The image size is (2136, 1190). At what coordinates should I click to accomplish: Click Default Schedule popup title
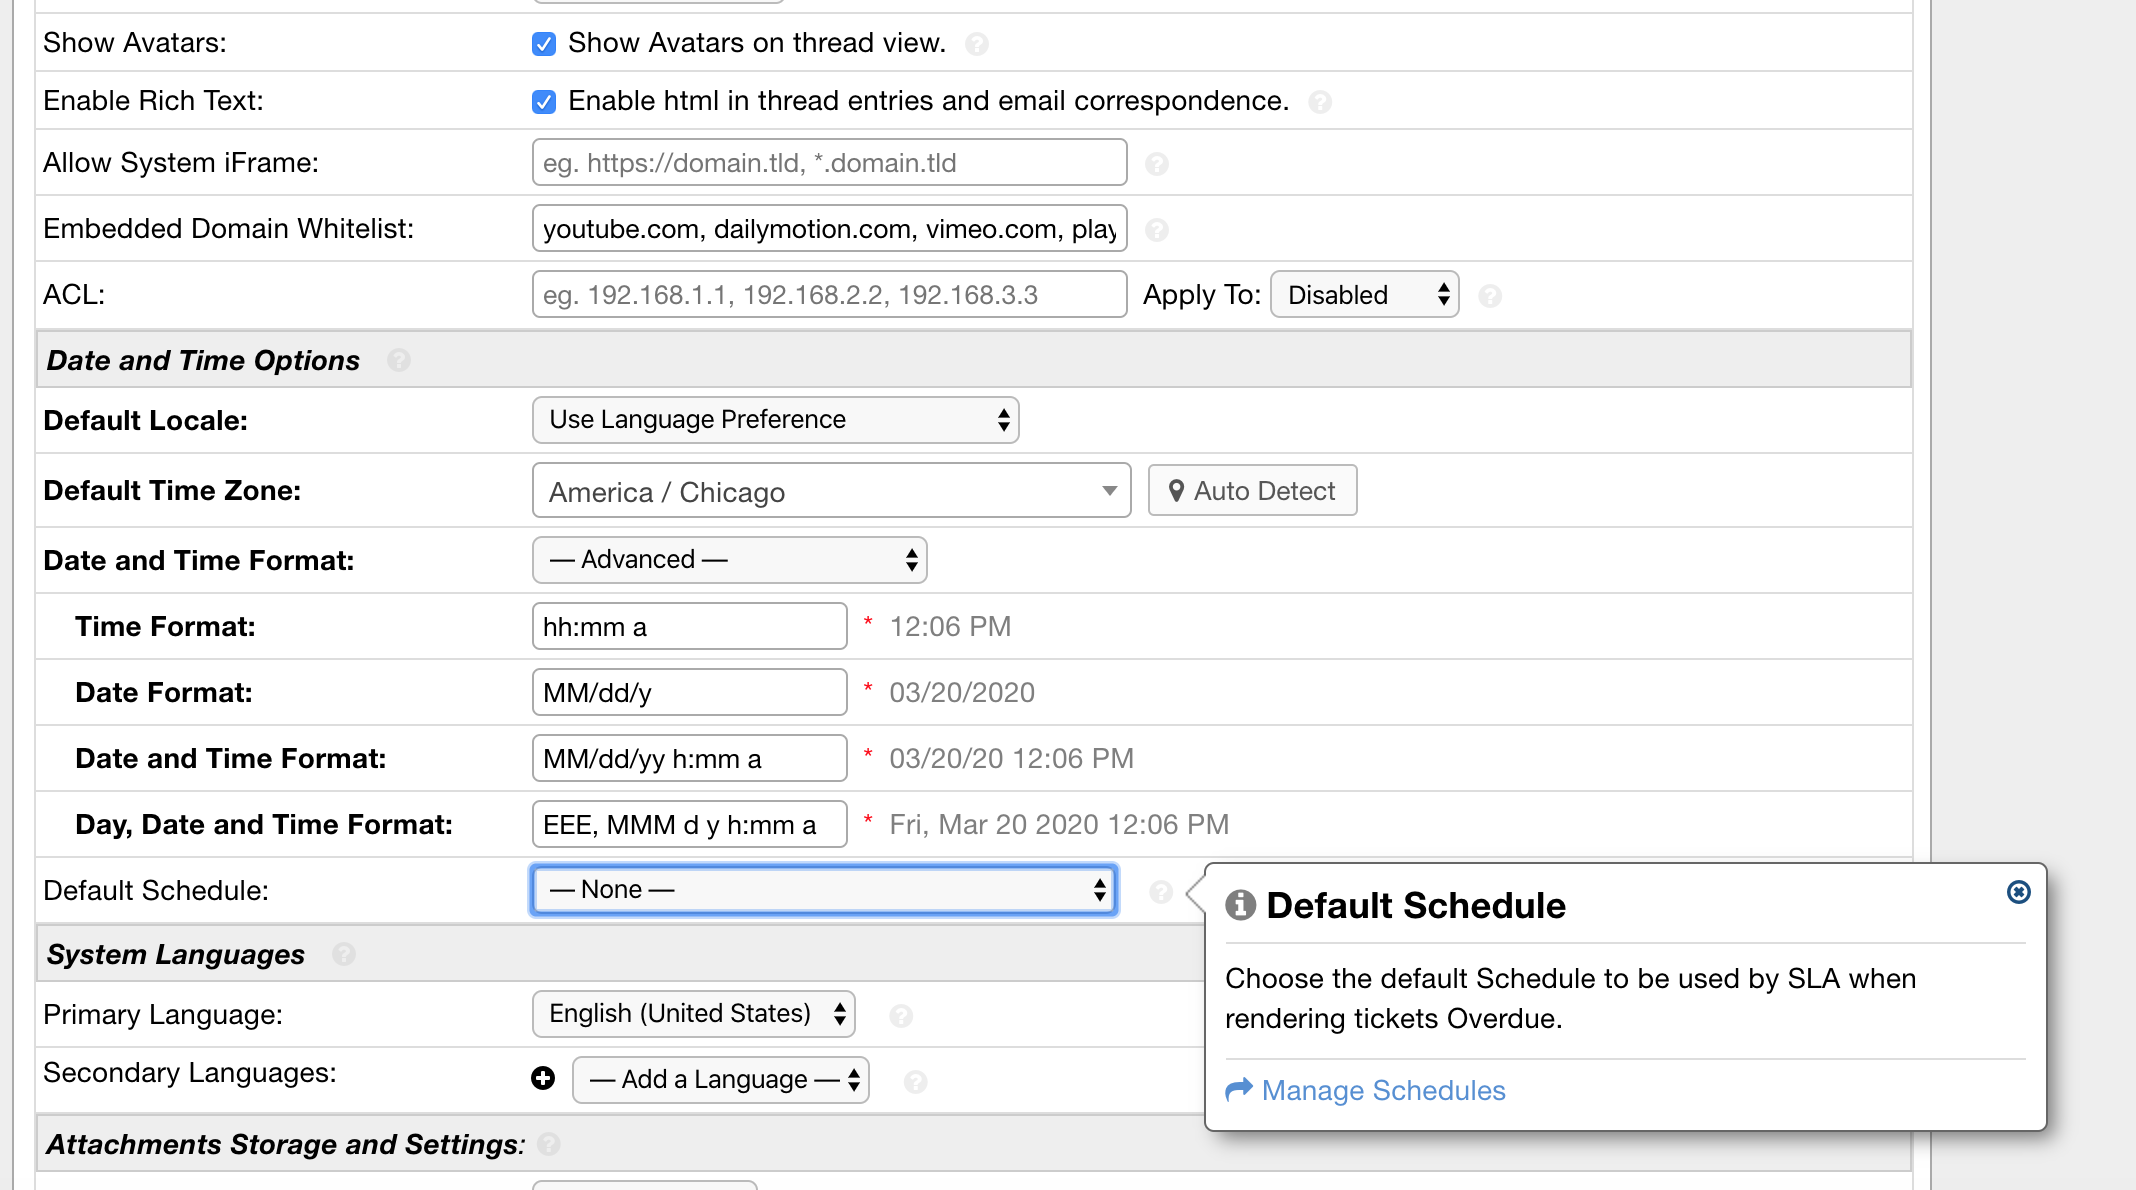click(x=1416, y=905)
